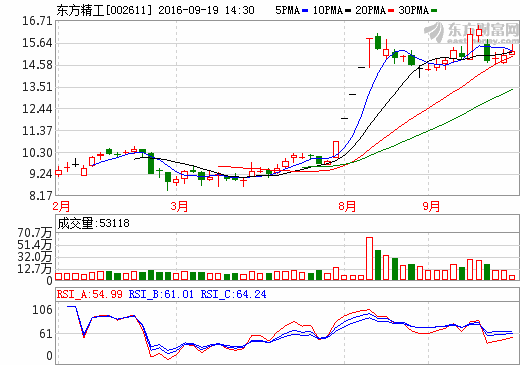Click the 13.51 price axis label
520x365 pixels.
[x=37, y=87]
